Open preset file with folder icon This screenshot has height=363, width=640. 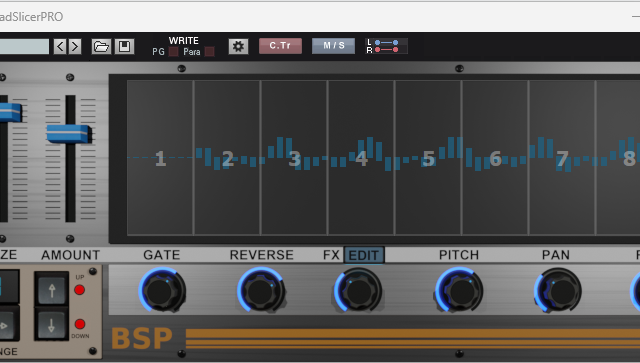[101, 47]
